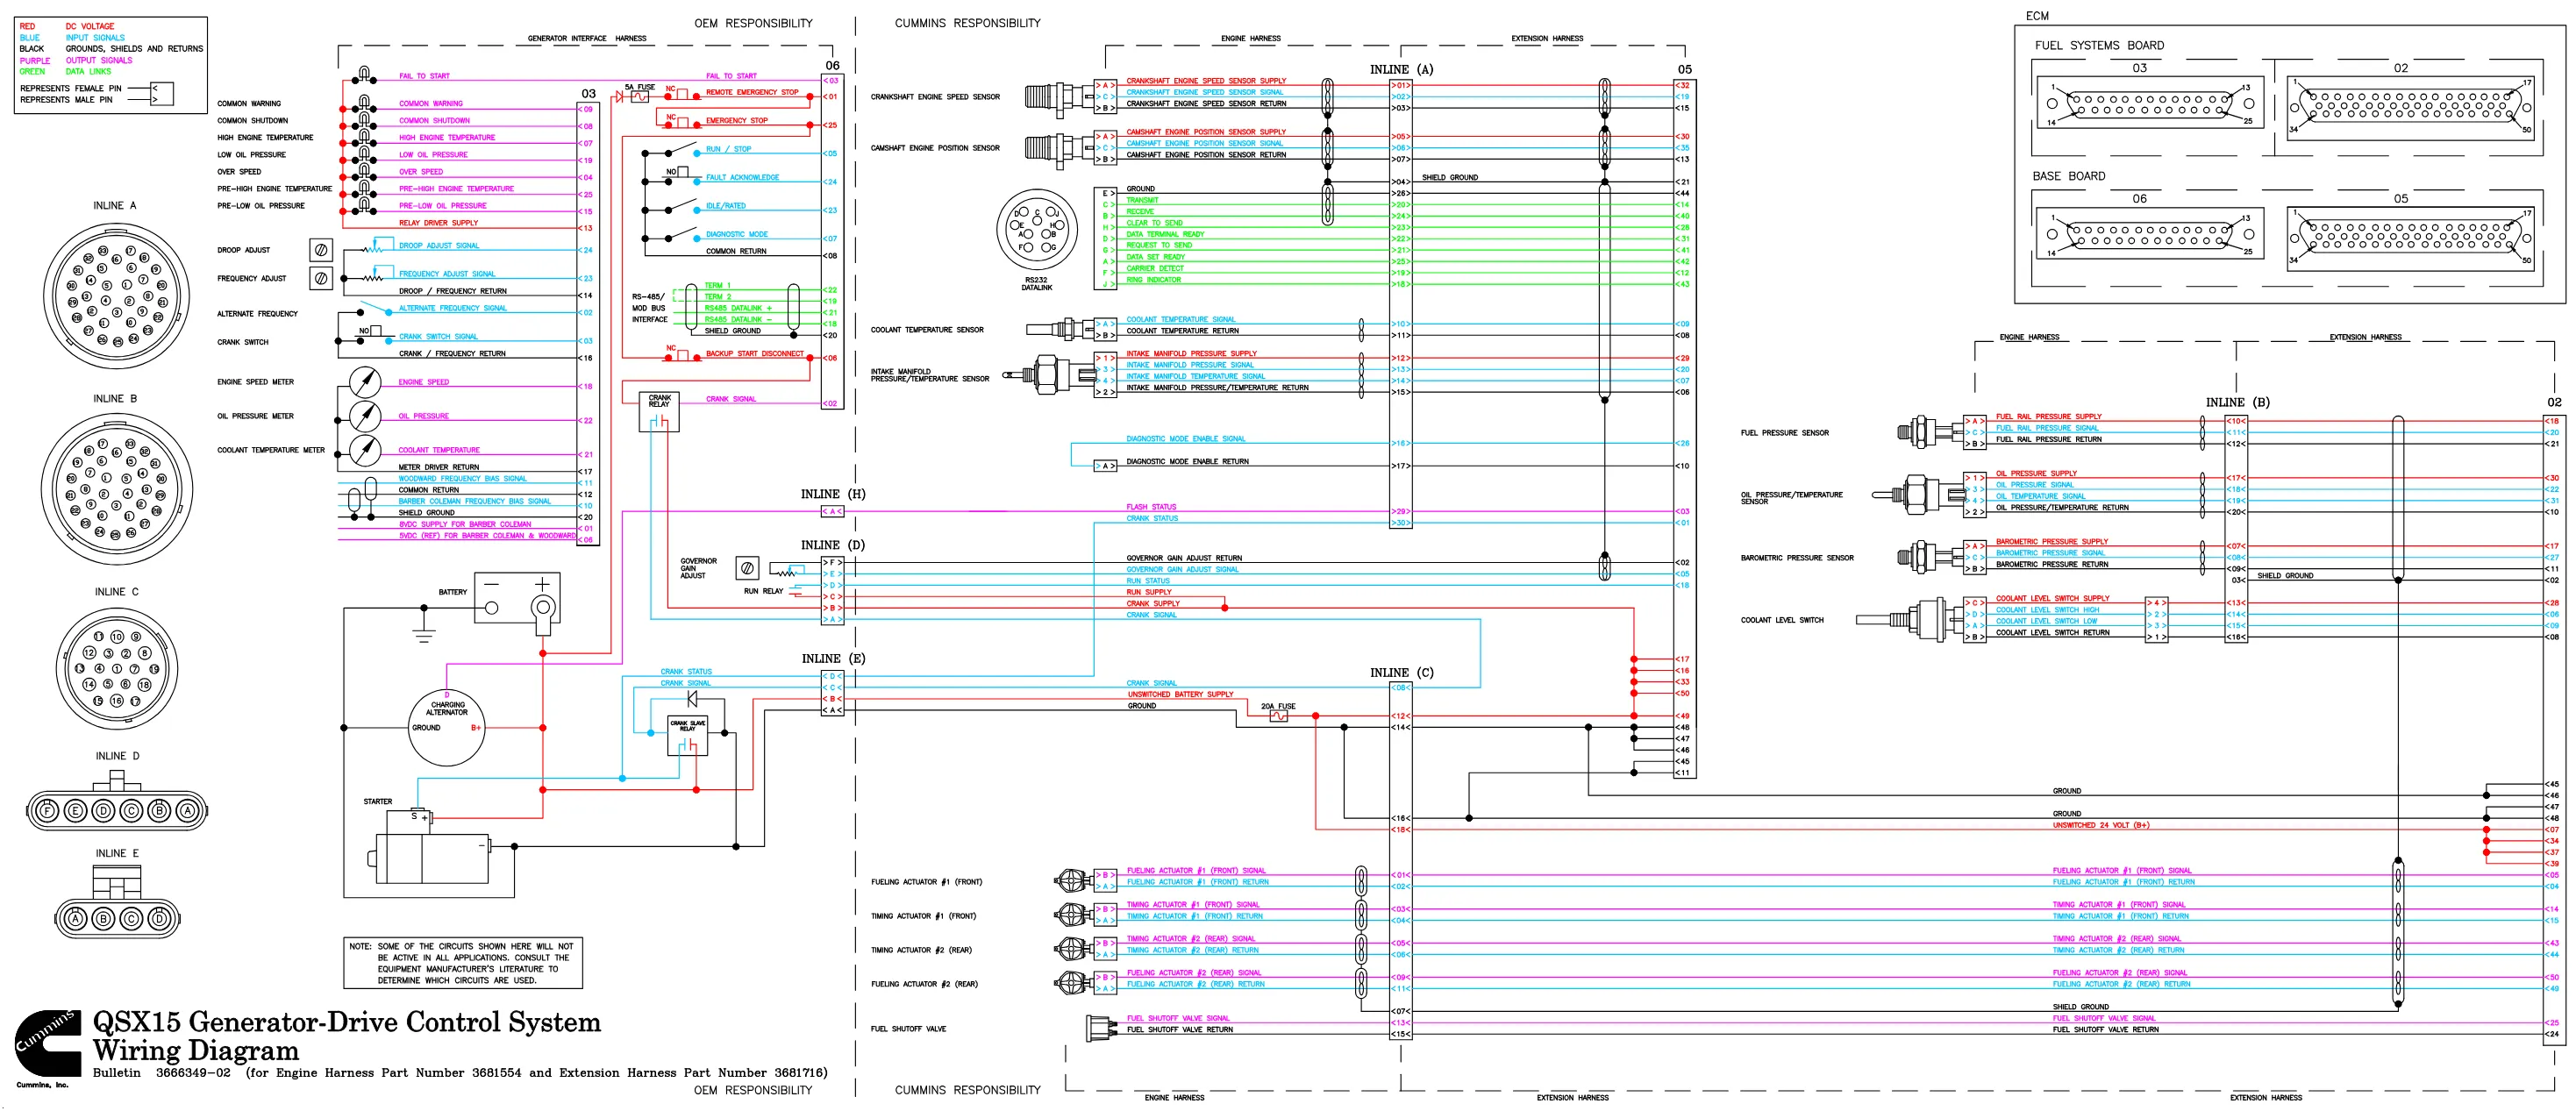Click the coolant temperature sensor symbol
This screenshot has height=1111, width=2576.
(1060, 328)
